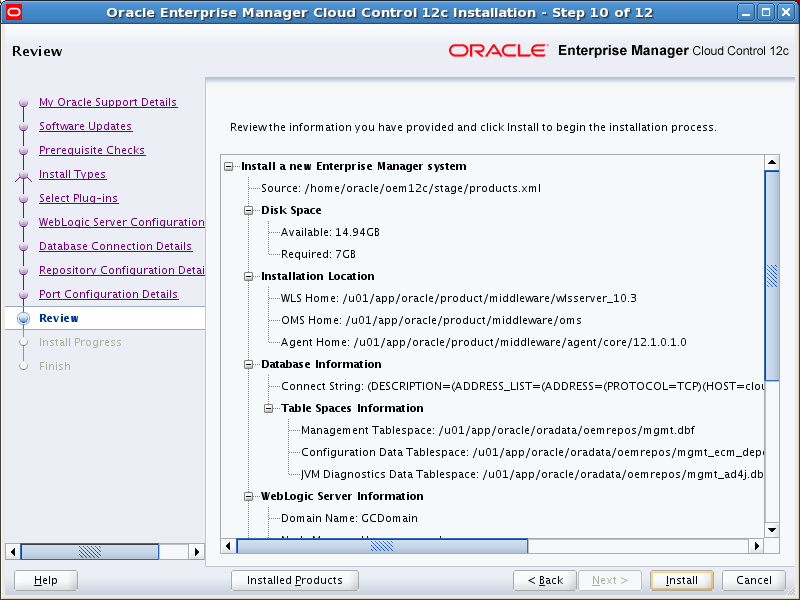This screenshot has width=800, height=600.
Task: Select the Domain Name: GCDomain row
Action: point(349,518)
